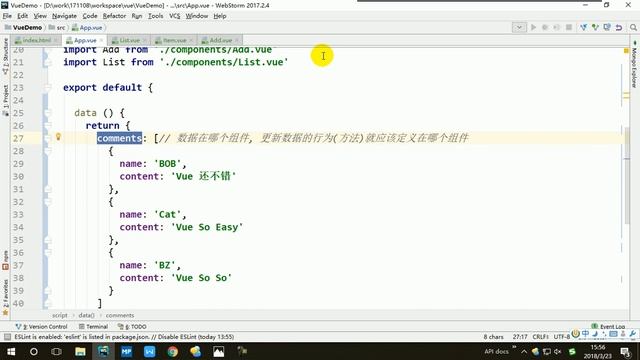This screenshot has height=360, width=640.
Task: Click App.vue in the navigation bar
Action: click(x=87, y=27)
